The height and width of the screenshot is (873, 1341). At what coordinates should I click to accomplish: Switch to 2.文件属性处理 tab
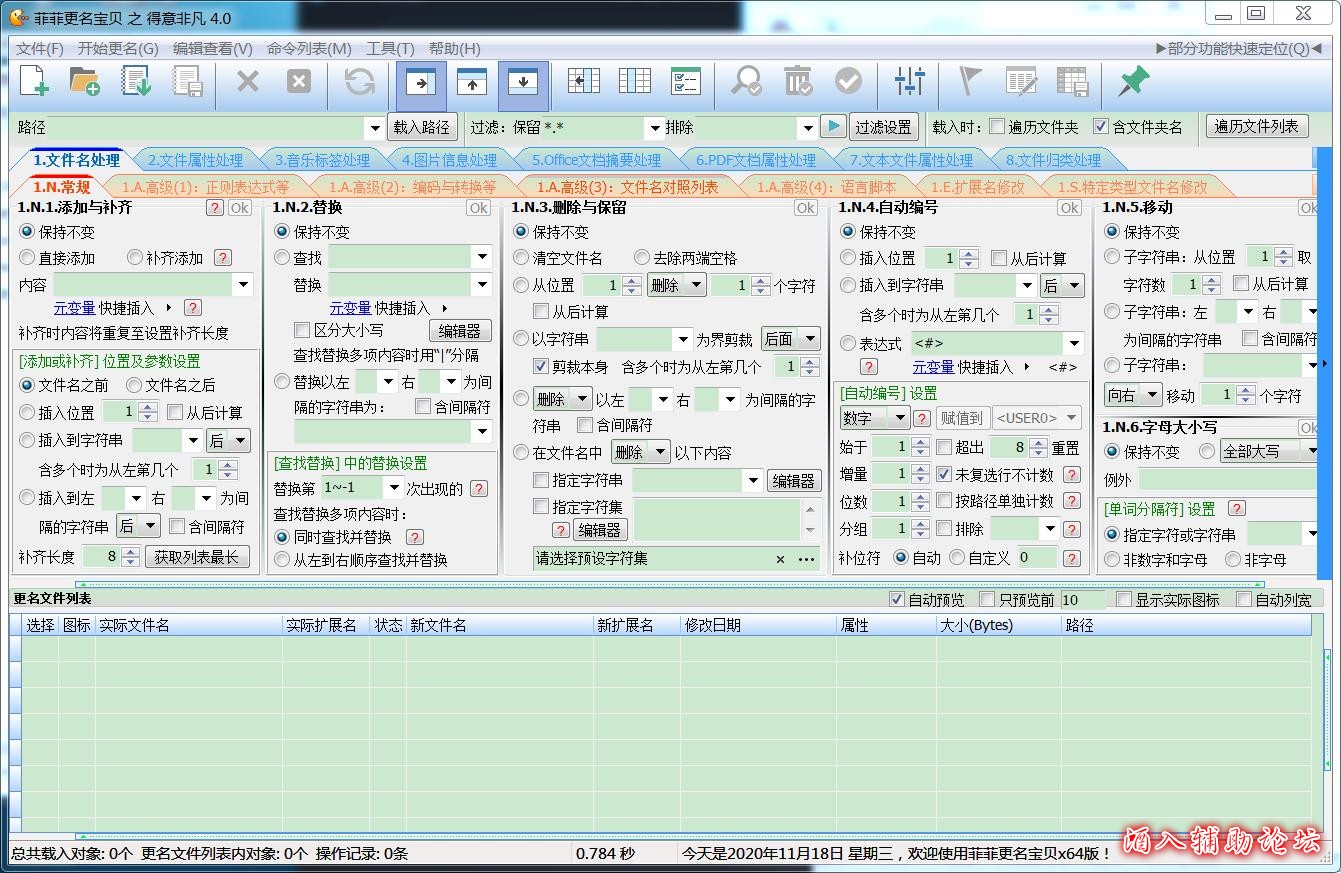coord(195,160)
